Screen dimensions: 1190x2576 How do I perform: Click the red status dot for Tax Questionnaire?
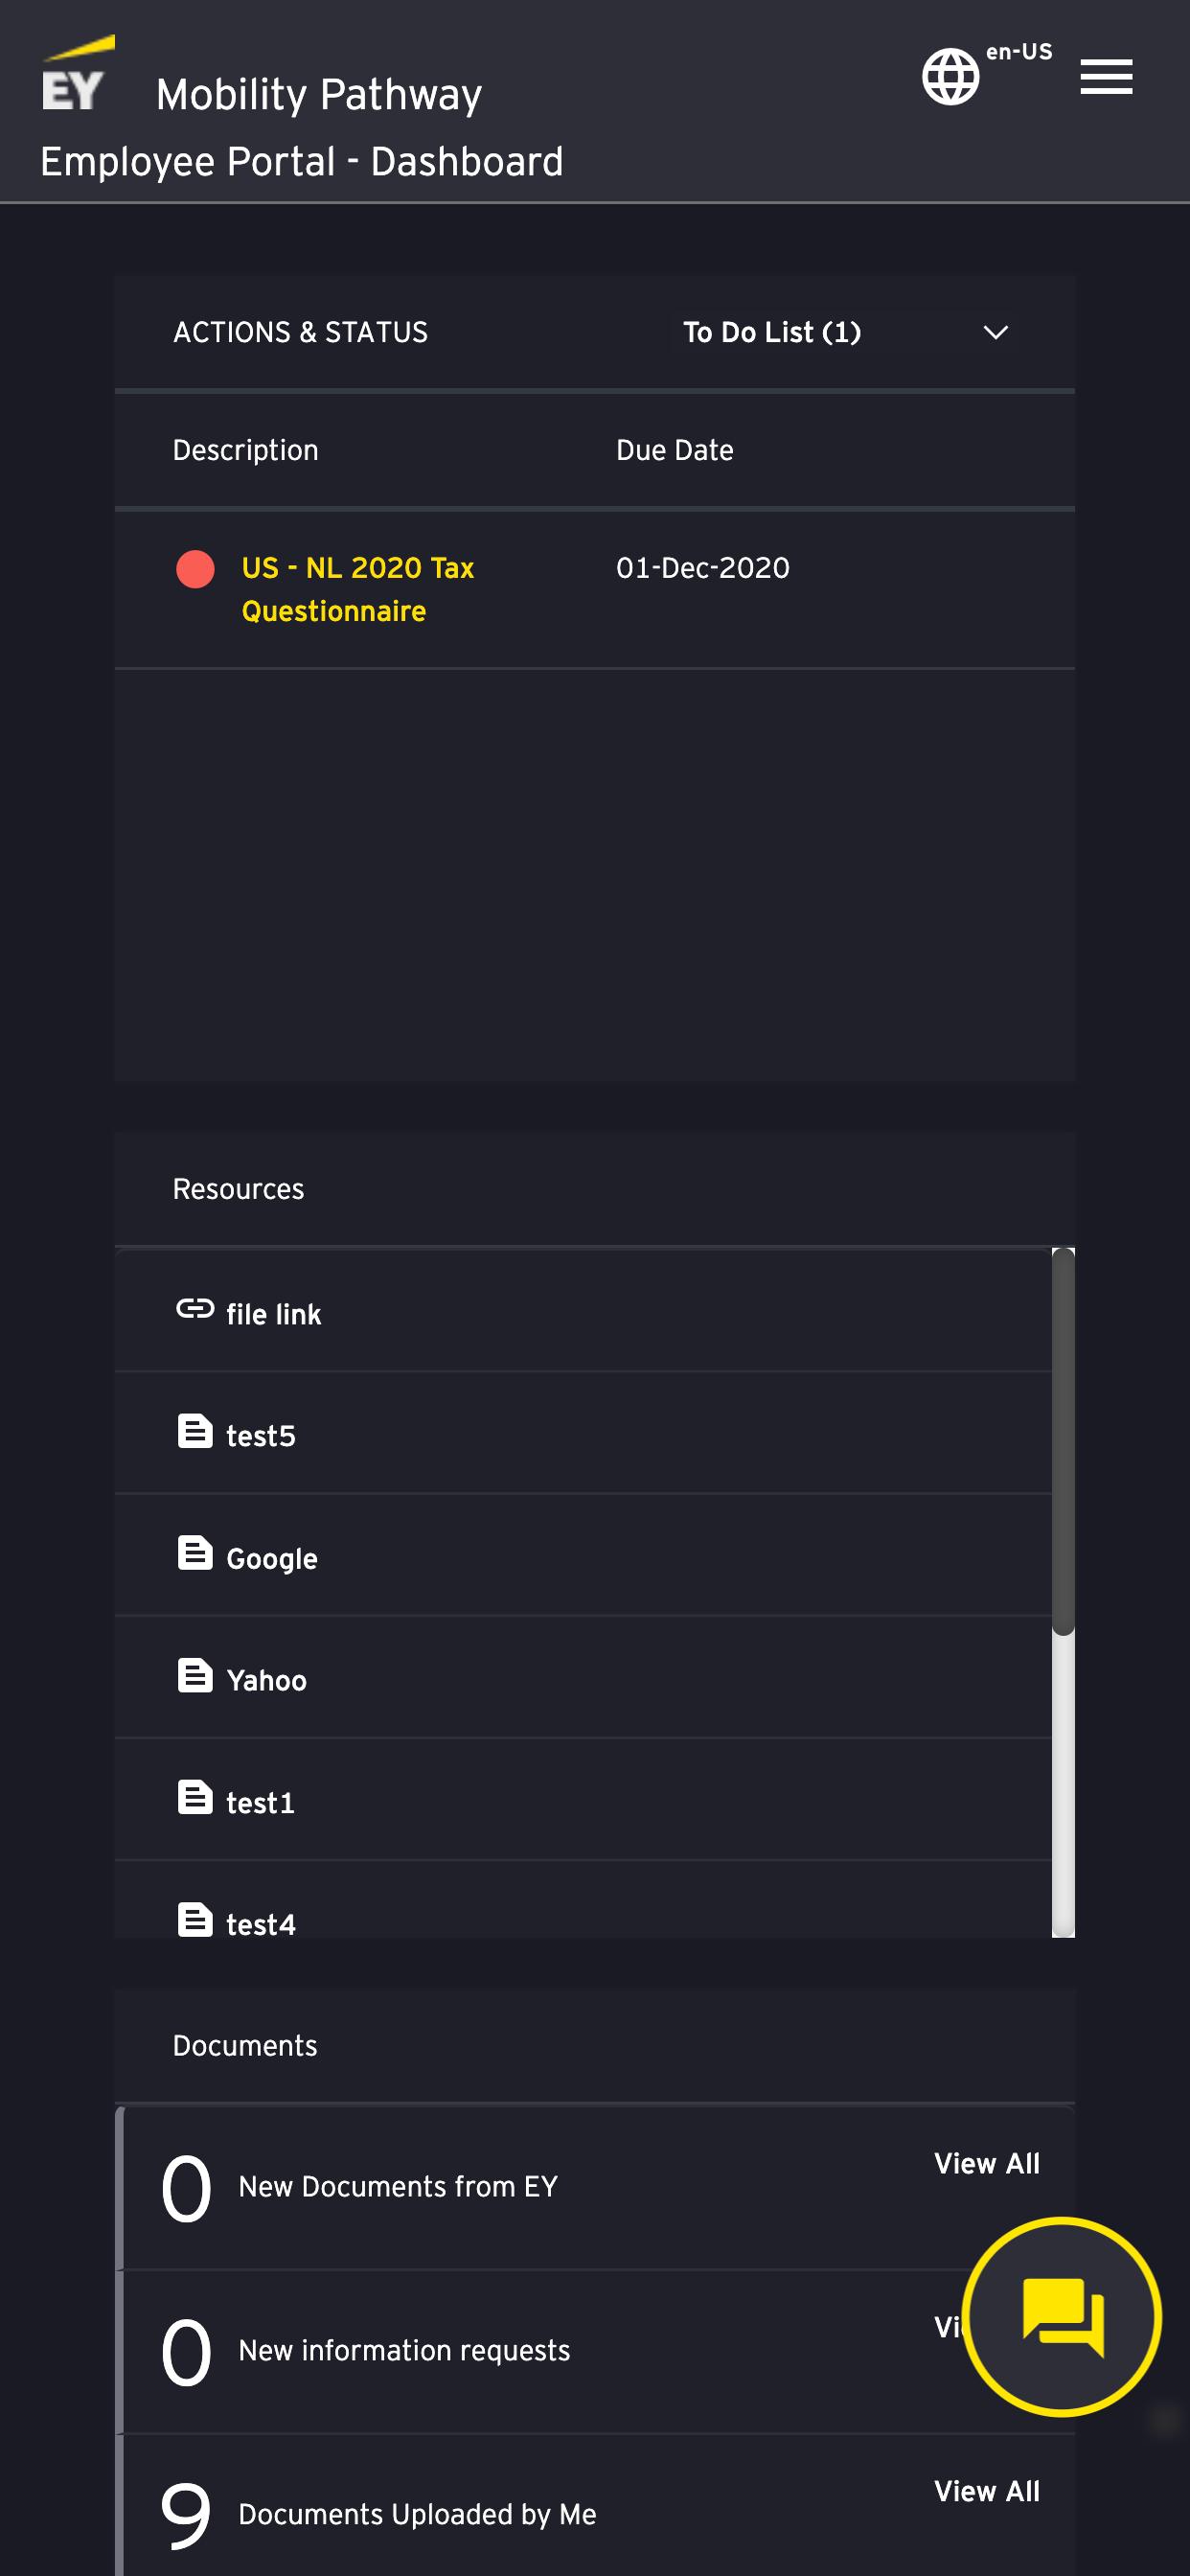pyautogui.click(x=195, y=569)
